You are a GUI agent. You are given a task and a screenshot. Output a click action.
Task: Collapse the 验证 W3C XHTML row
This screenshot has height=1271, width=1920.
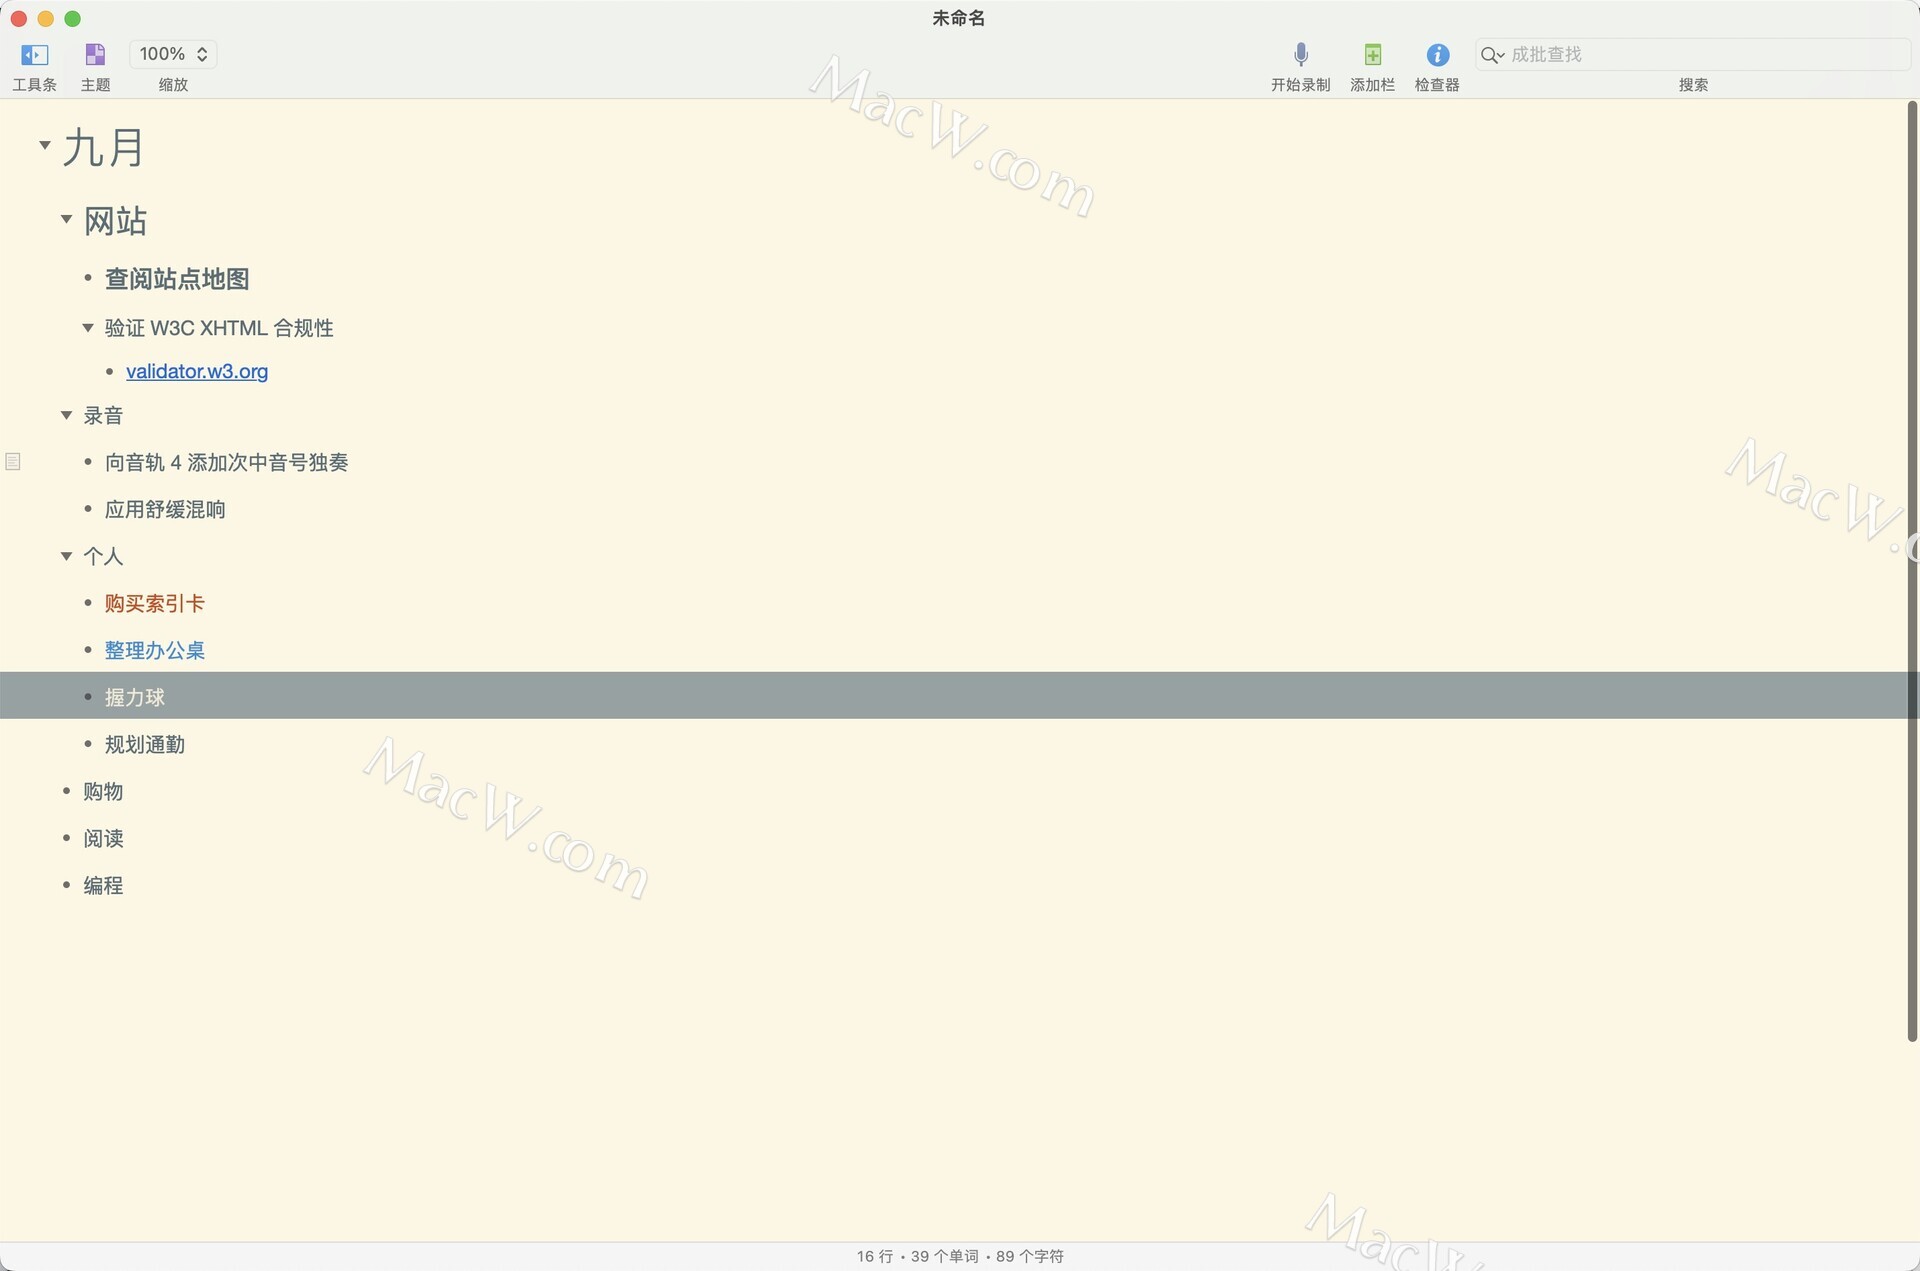(87, 328)
